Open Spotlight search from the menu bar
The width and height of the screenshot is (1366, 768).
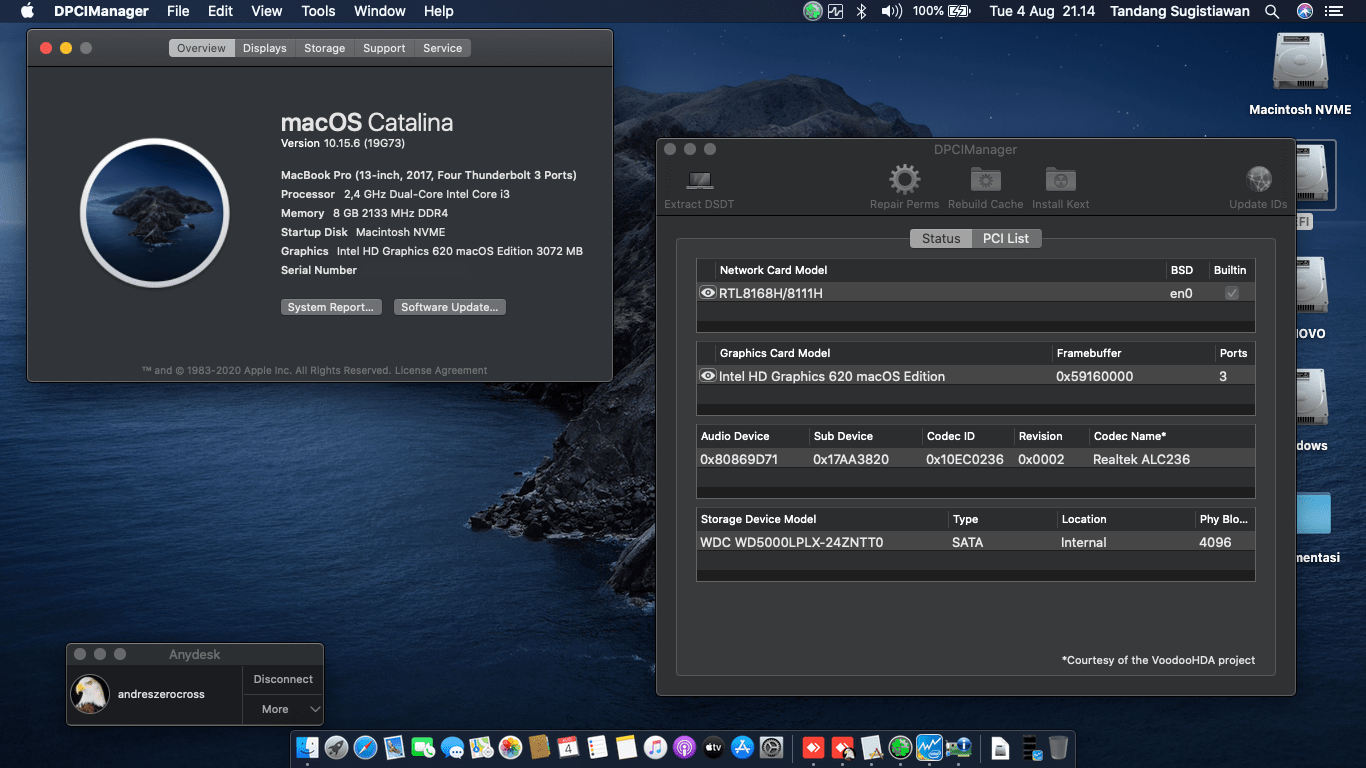pos(1272,11)
